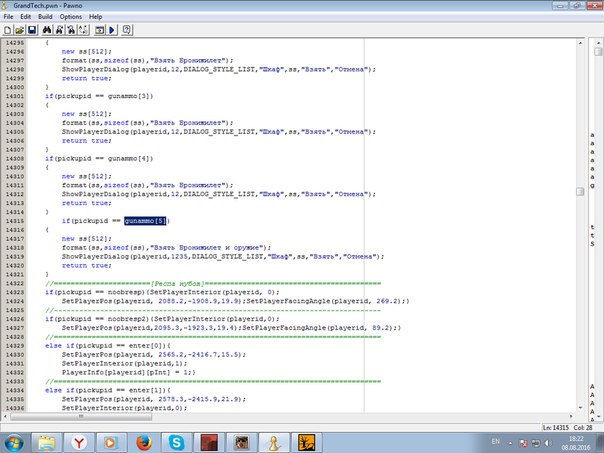Click 'Col: 28' in the status bar
The image size is (604, 453).
click(x=583, y=428)
